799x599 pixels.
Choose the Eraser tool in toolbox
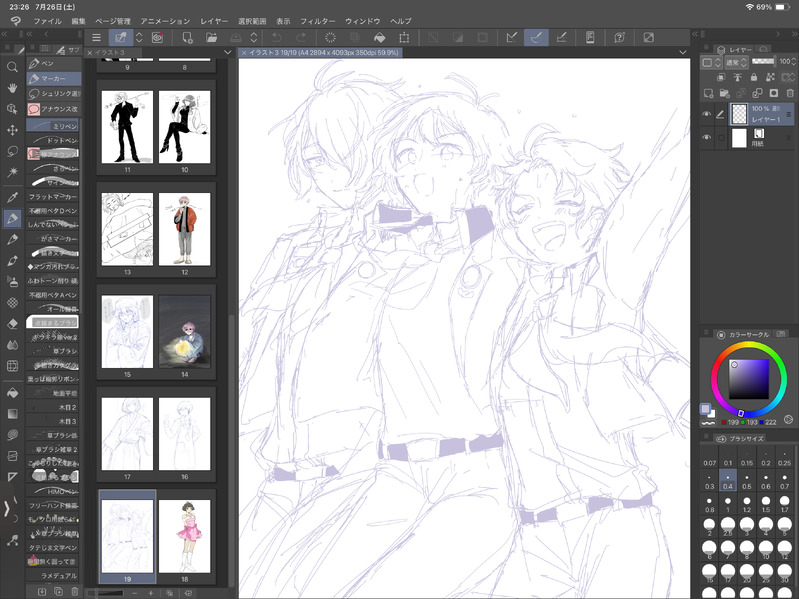12,323
